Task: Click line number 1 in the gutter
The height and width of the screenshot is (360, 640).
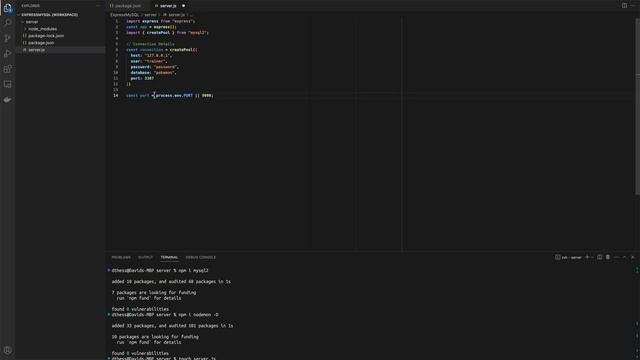Action: tap(117, 21)
